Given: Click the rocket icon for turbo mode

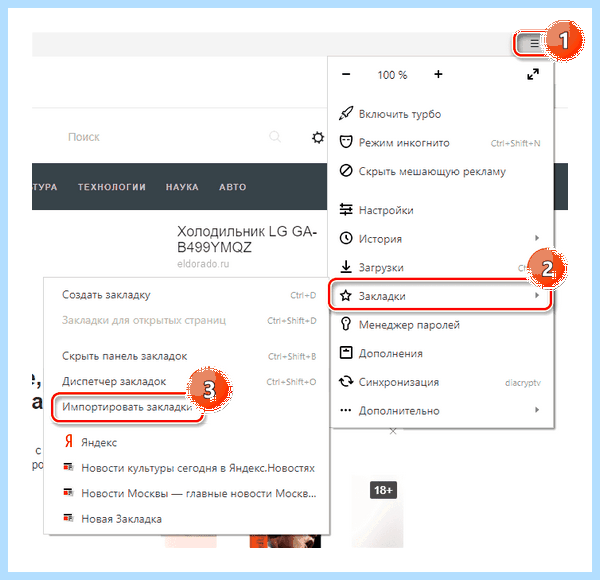Looking at the screenshot, I should pos(346,113).
